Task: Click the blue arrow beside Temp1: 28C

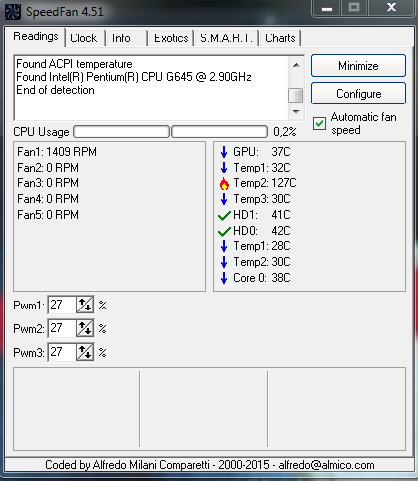Action: coord(224,246)
